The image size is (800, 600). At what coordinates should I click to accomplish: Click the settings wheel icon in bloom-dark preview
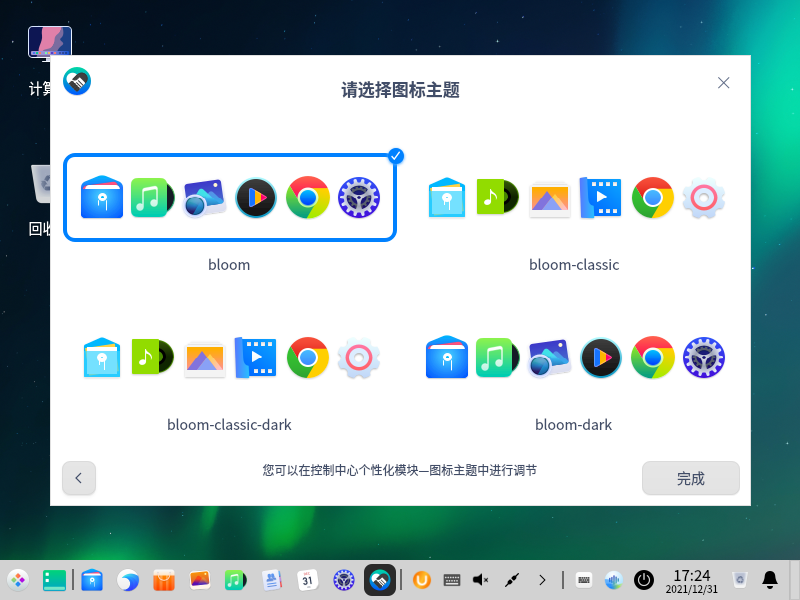[x=704, y=357]
